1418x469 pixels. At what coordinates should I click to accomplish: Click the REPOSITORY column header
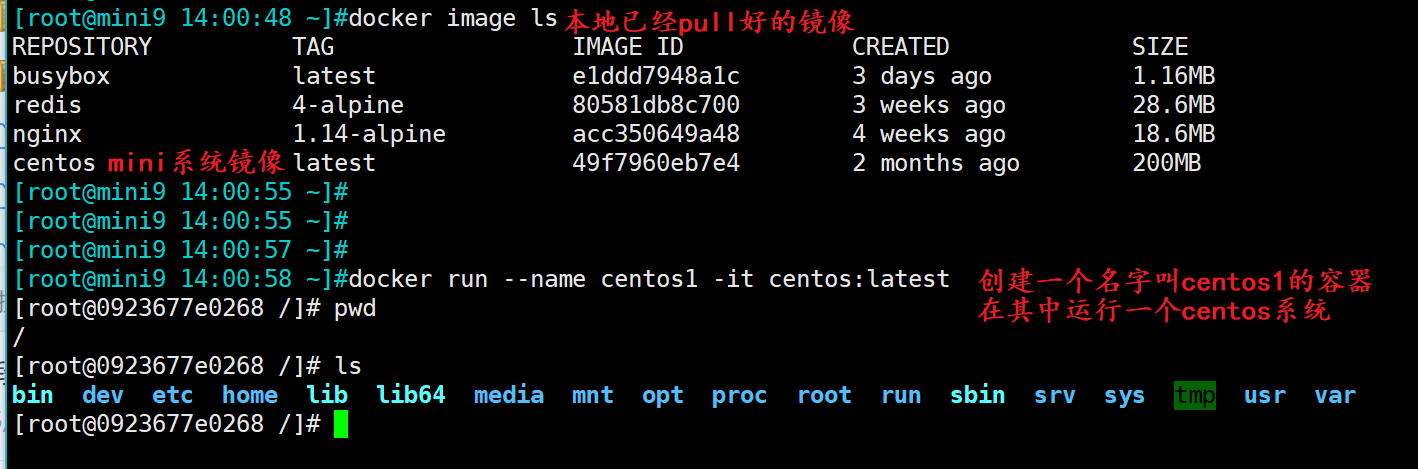coord(82,47)
